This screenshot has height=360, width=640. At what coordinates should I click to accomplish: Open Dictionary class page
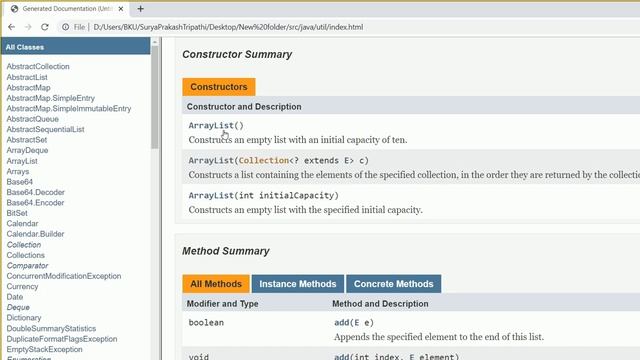[x=24, y=318]
